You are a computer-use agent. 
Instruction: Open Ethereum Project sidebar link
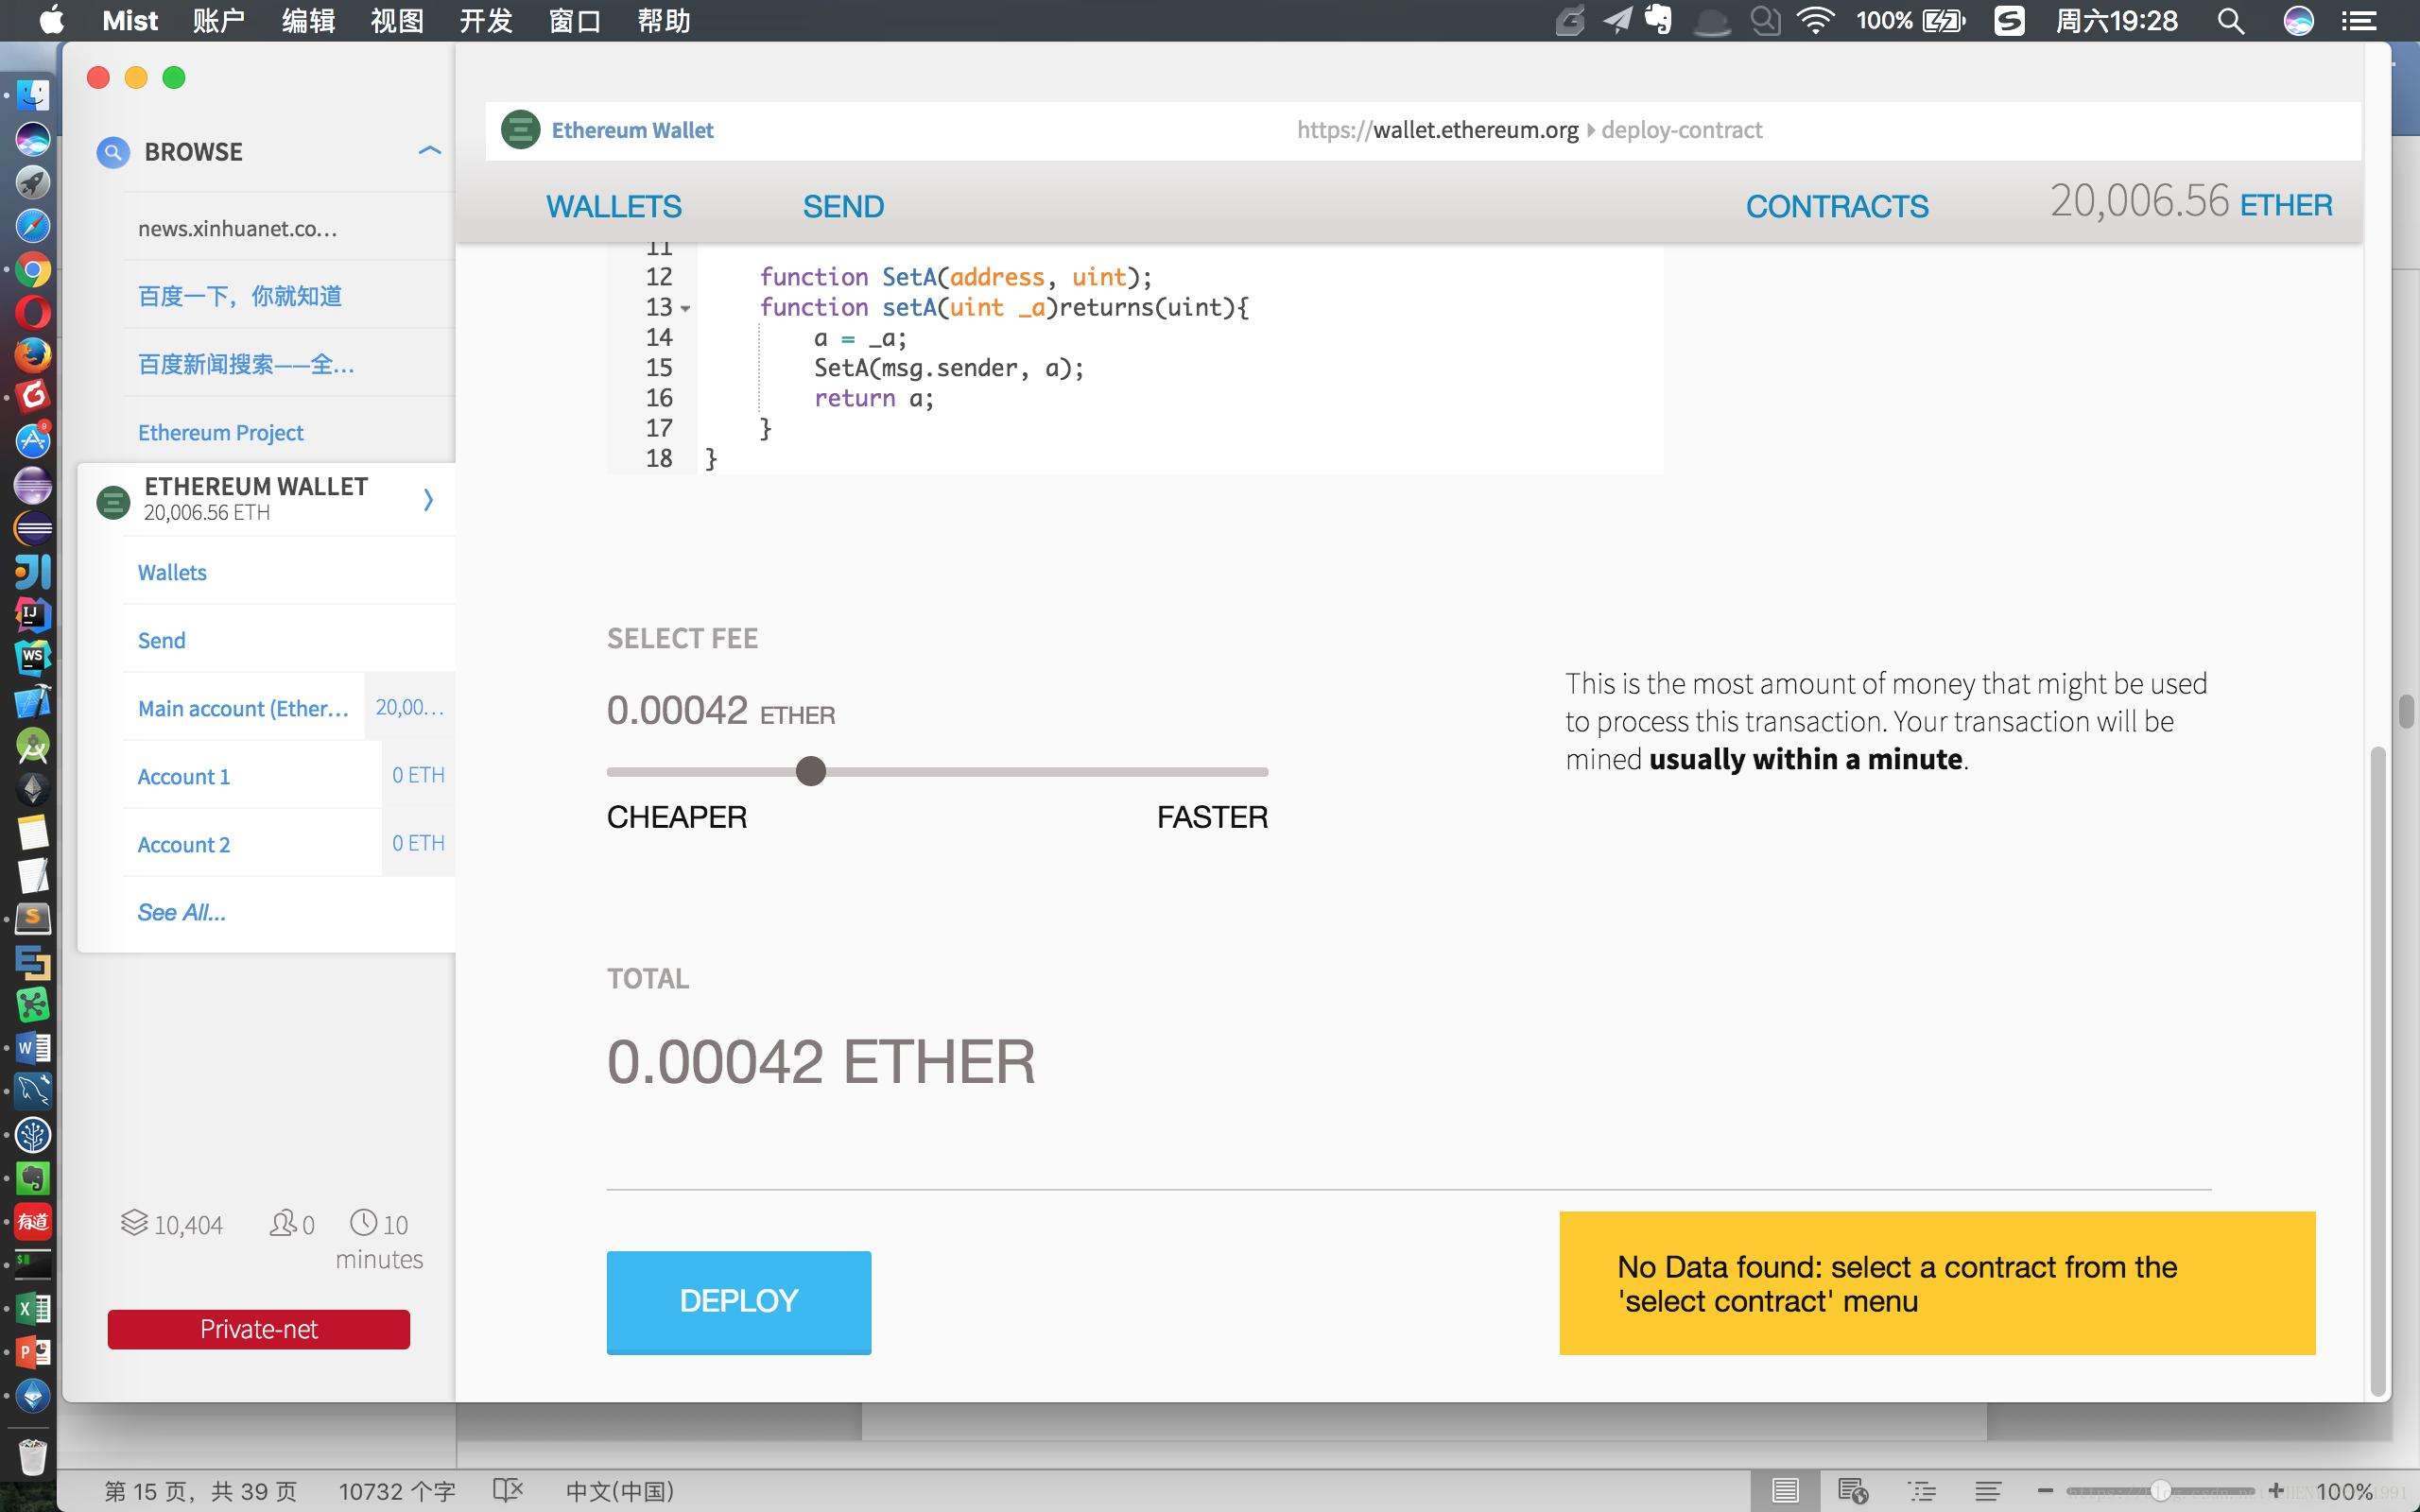[221, 432]
